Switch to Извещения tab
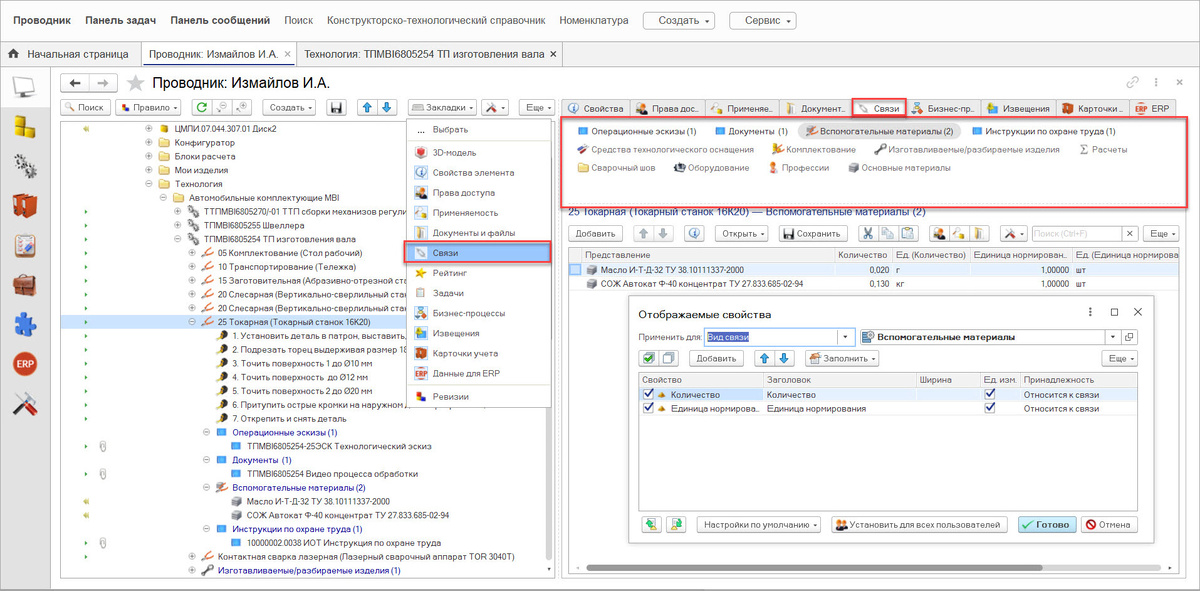Image resolution: width=1200 pixels, height=591 pixels. (1019, 108)
